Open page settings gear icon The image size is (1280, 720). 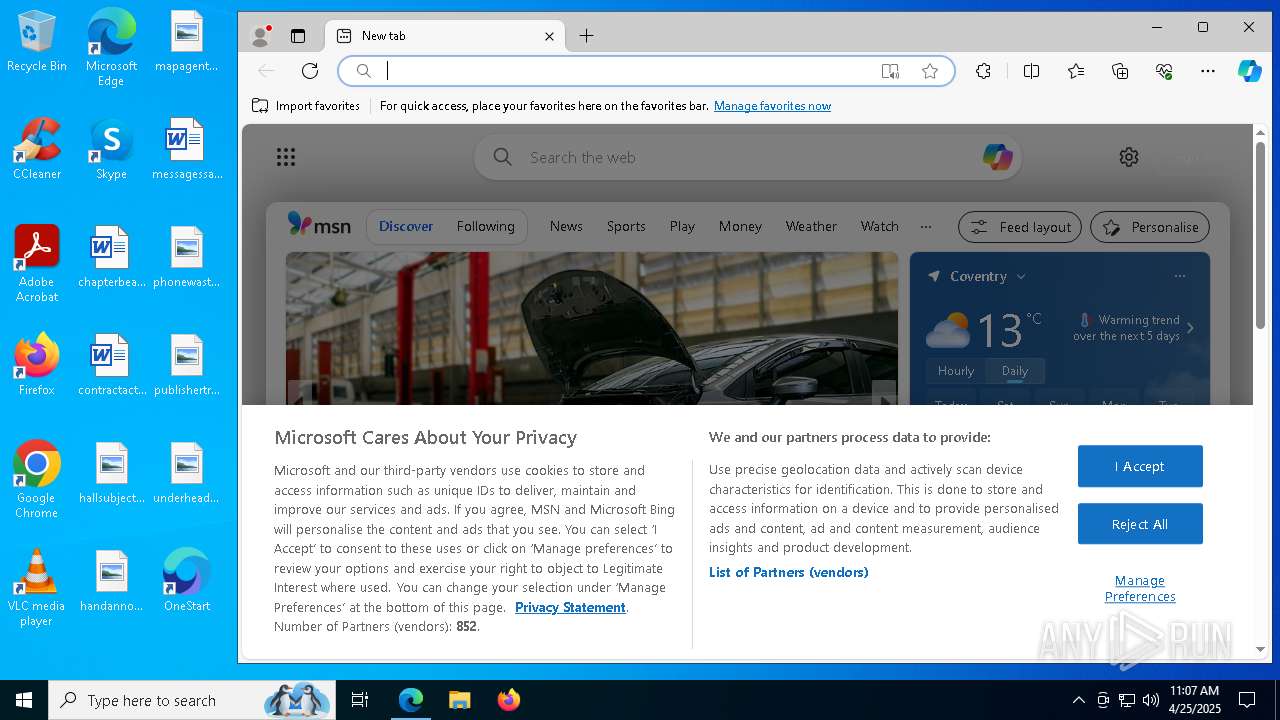(x=1129, y=157)
